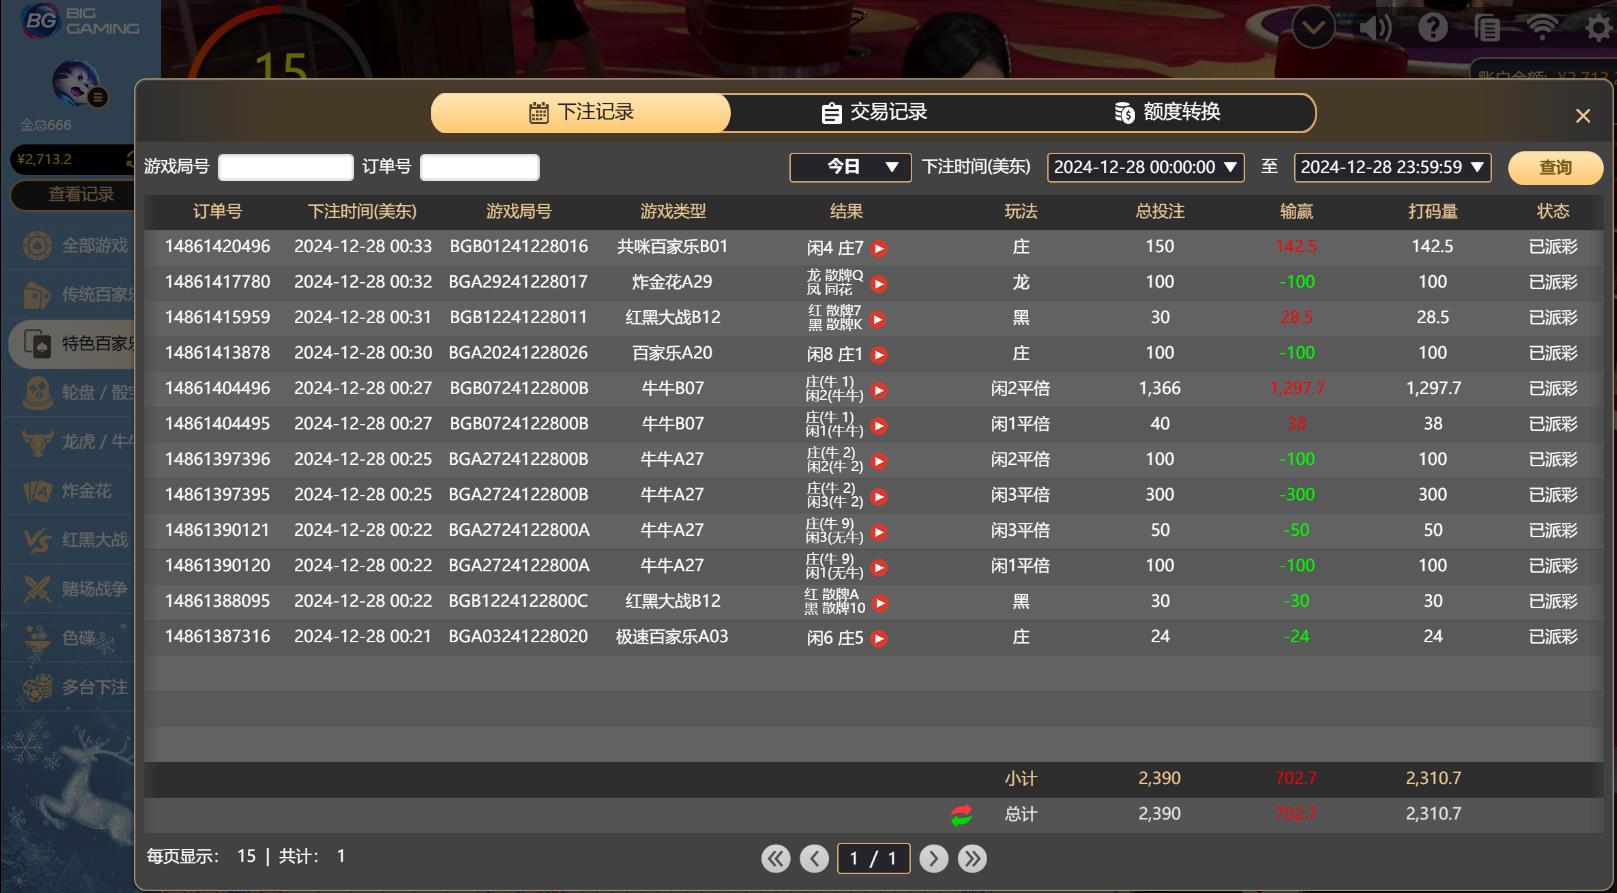Play replay for order 14861397395

[879, 496]
